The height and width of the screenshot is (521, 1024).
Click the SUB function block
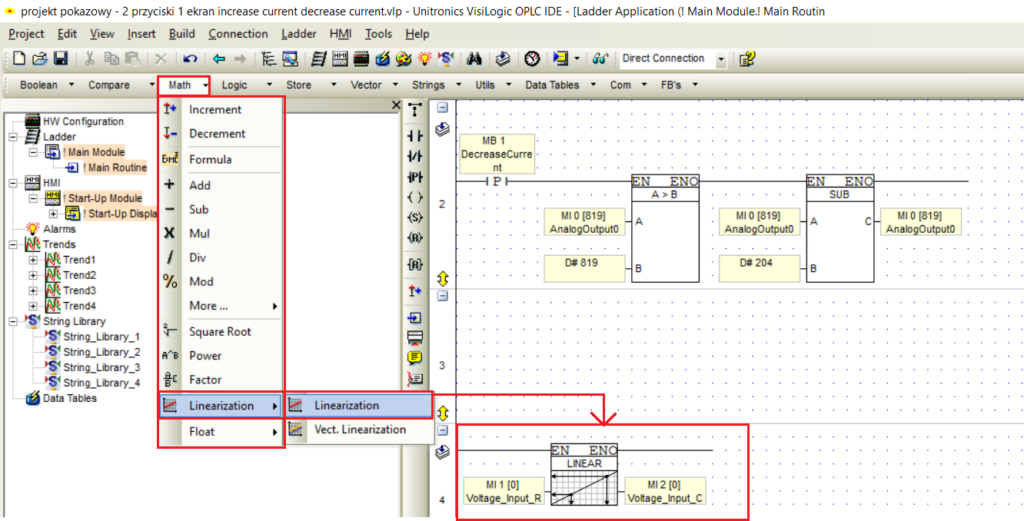[x=839, y=229]
